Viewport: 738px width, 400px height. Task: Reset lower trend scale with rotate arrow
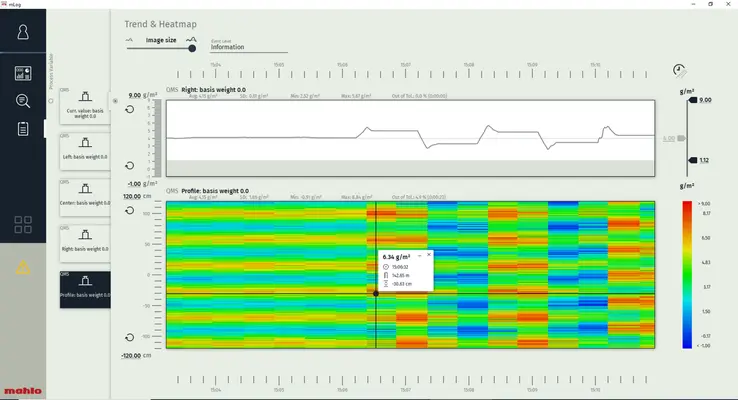coord(130,166)
